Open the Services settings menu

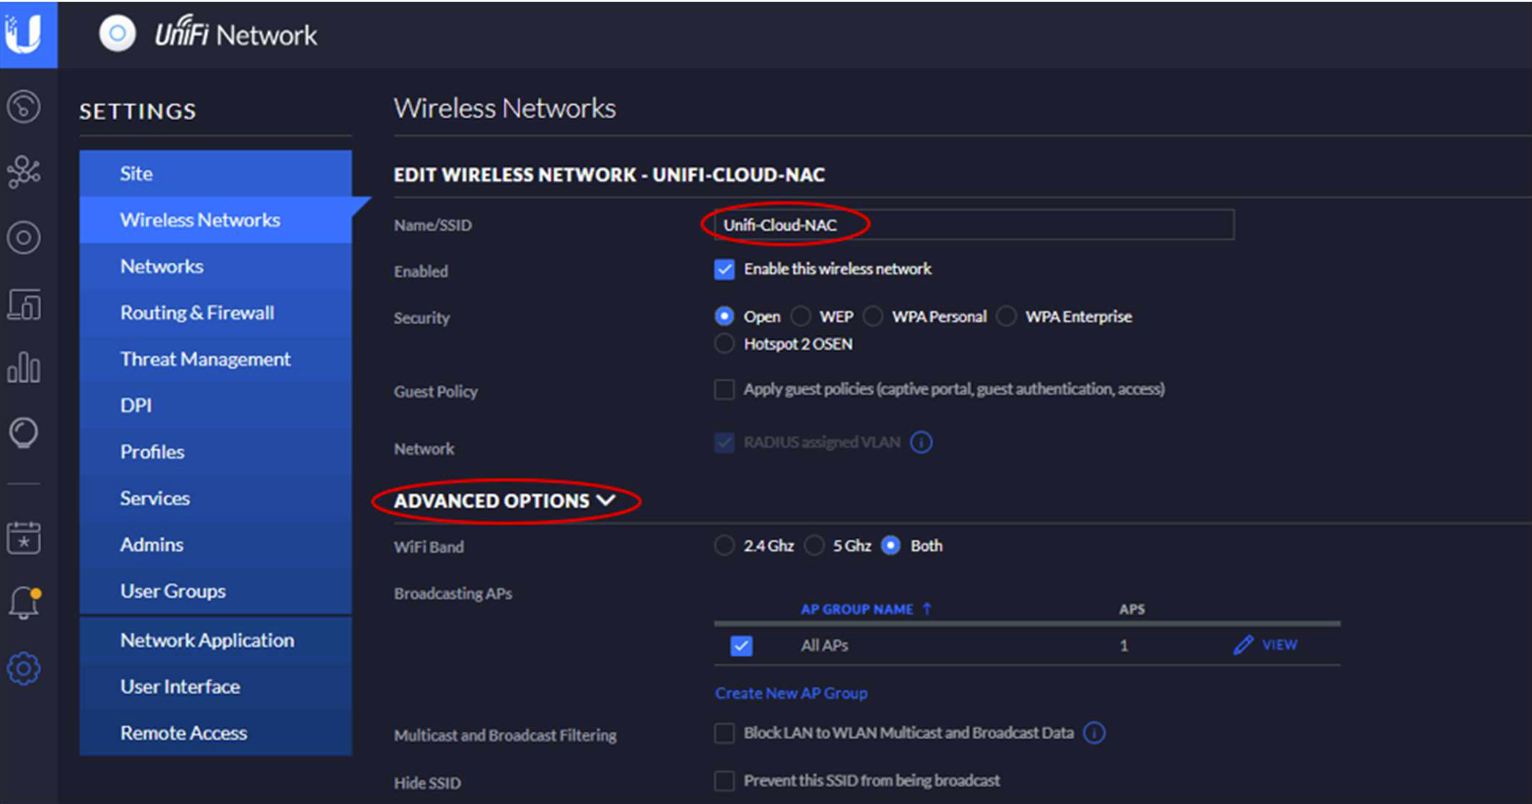point(216,498)
